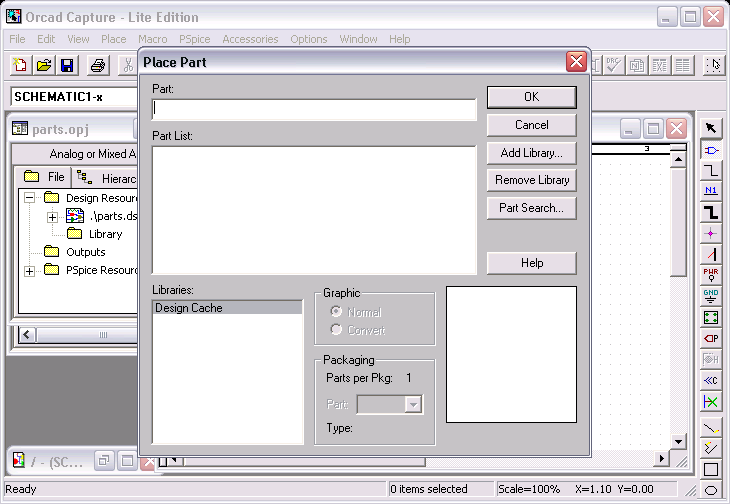Open the Part packaging dropdown

coord(413,404)
